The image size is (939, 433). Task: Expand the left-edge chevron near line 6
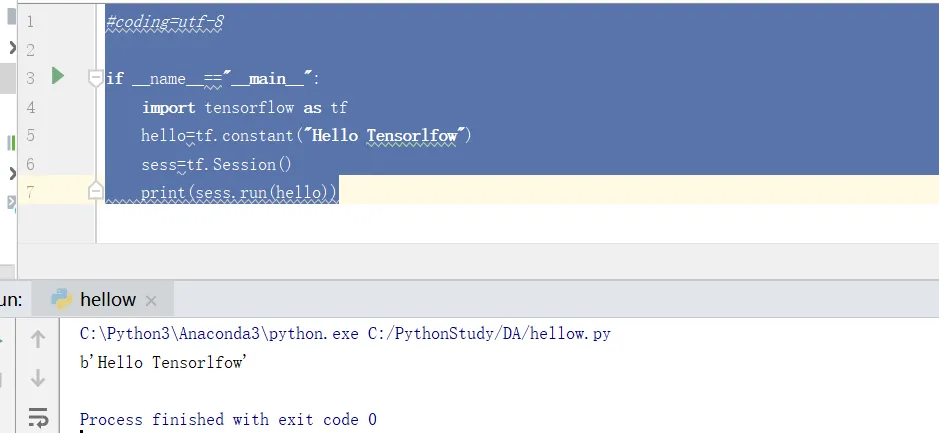click(x=12, y=174)
